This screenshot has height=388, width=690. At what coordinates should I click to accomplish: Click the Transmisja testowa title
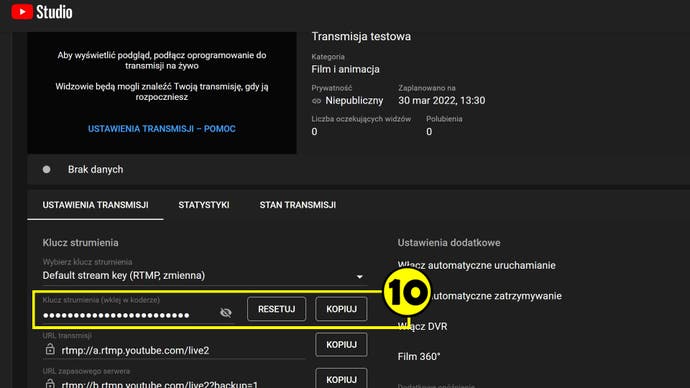[361, 37]
